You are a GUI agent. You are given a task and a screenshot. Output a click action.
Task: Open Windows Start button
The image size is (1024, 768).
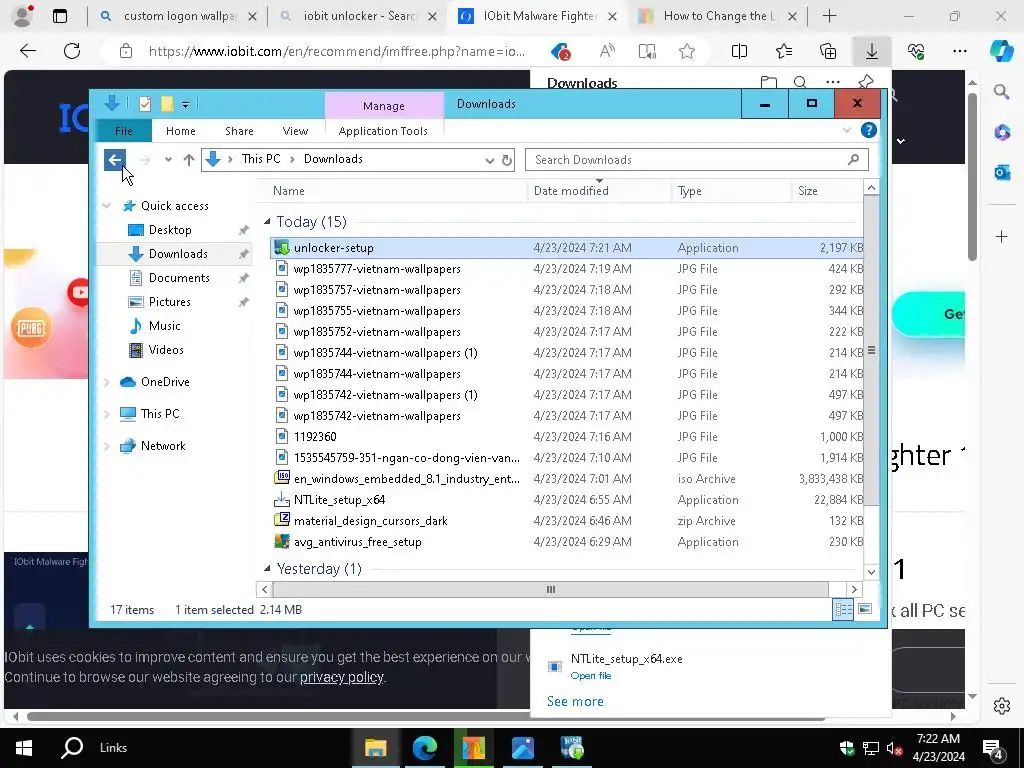pyautogui.click(x=24, y=748)
